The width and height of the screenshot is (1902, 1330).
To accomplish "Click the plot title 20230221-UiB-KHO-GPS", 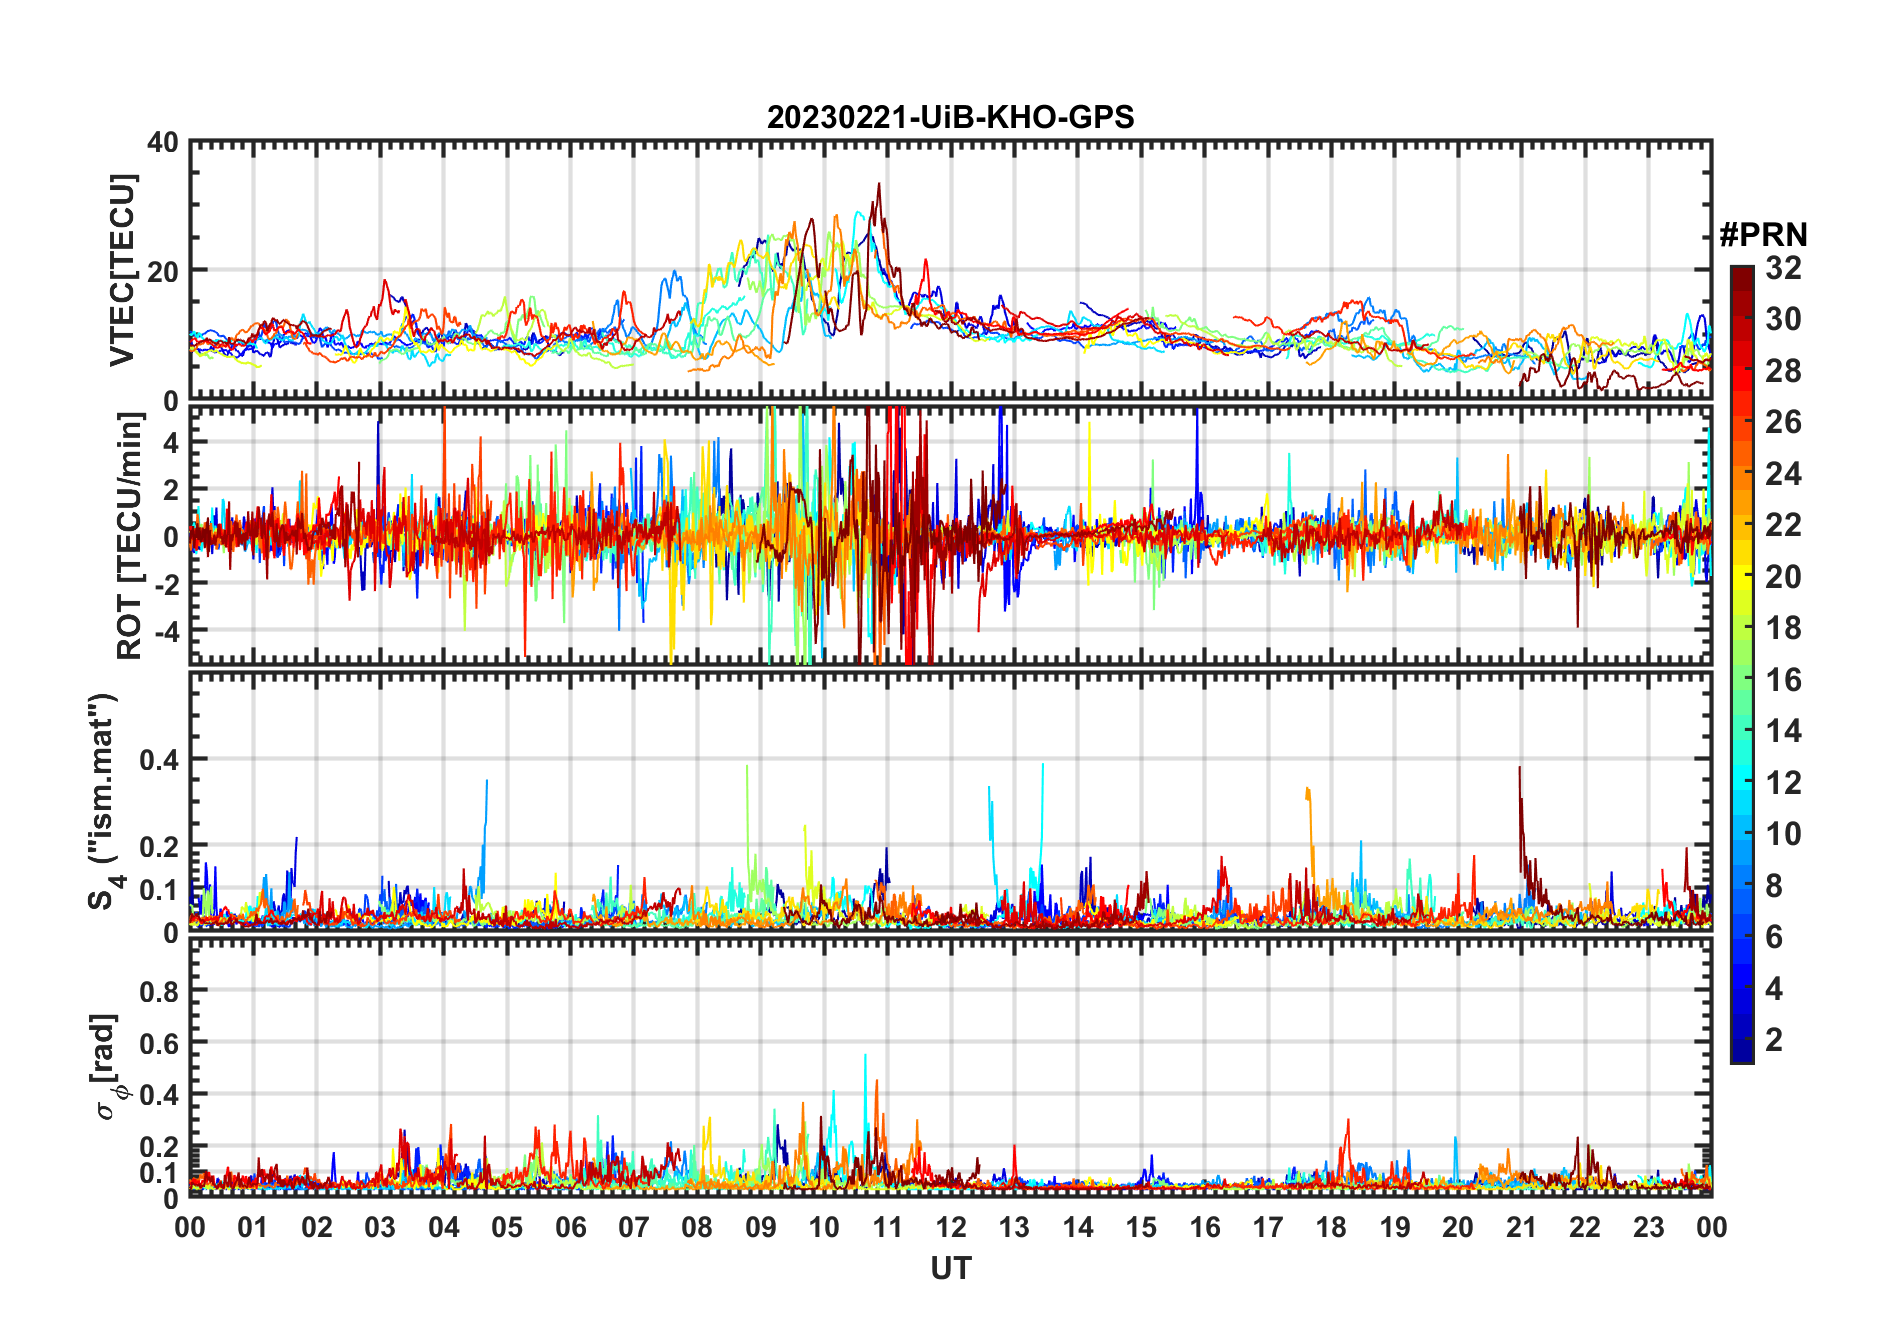I will point(950,117).
